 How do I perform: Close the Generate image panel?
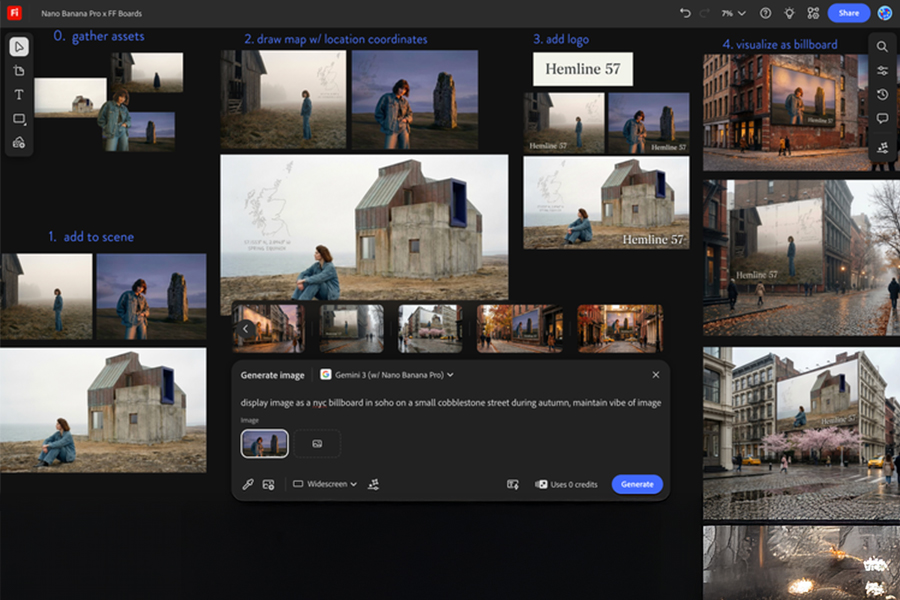pyautogui.click(x=655, y=375)
